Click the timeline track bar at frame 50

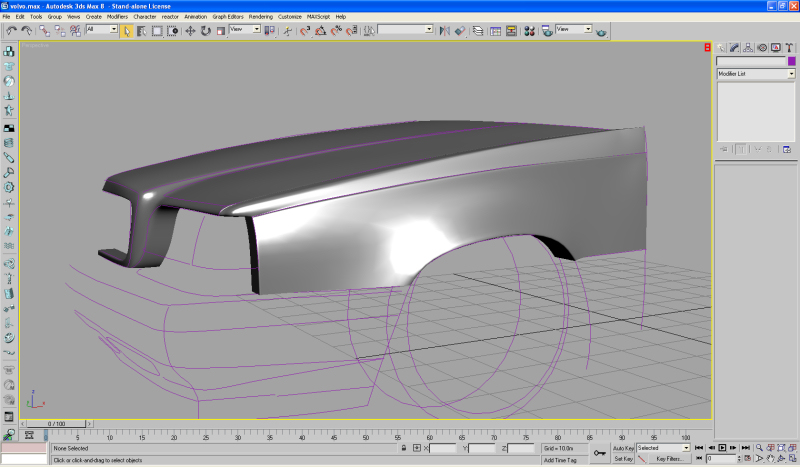coord(366,435)
